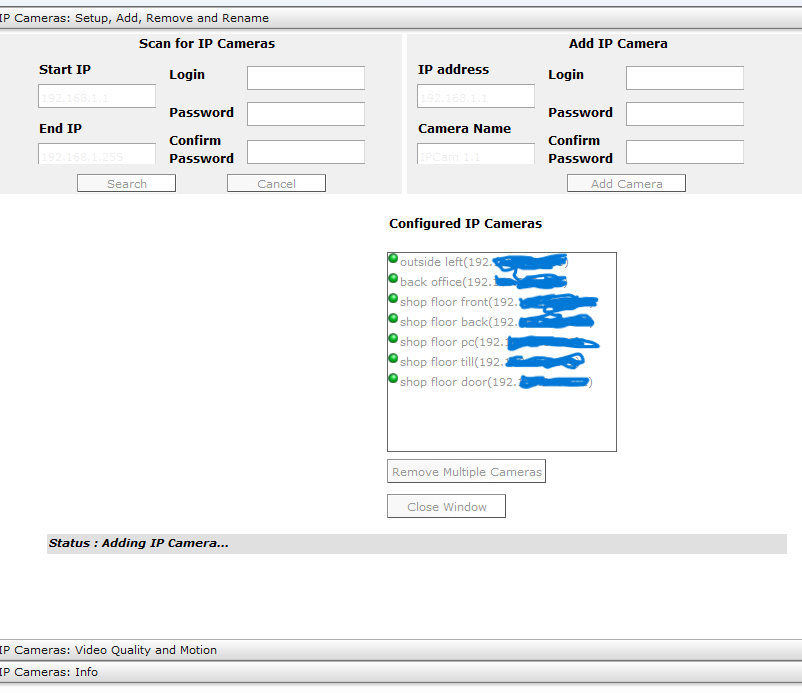Viewport: 802px width, 693px height.
Task: Click green status icon for outside left camera
Action: pos(393,259)
